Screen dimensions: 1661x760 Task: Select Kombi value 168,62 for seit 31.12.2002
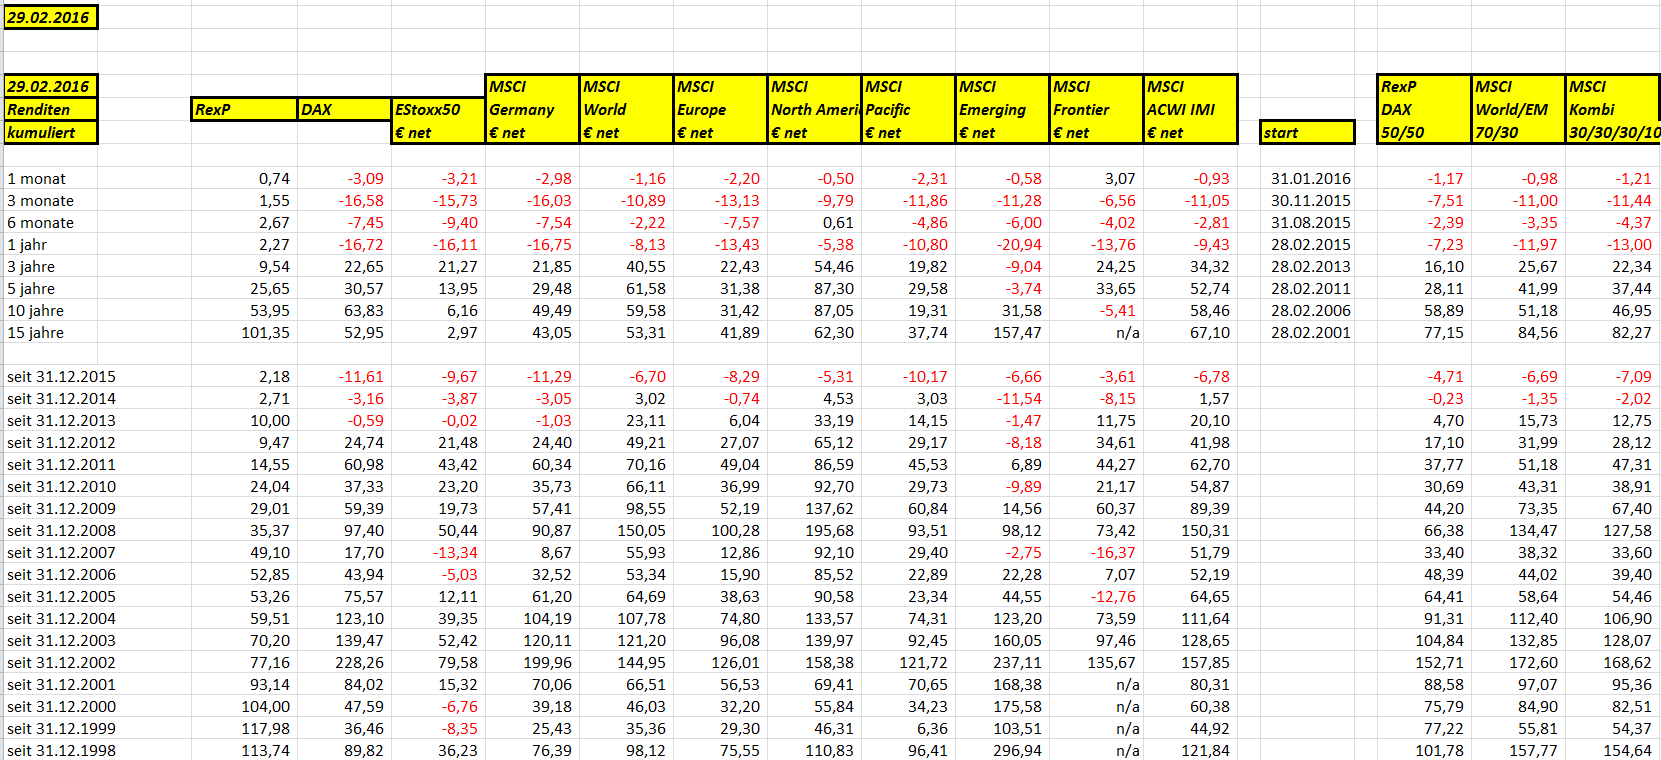coord(1627,662)
